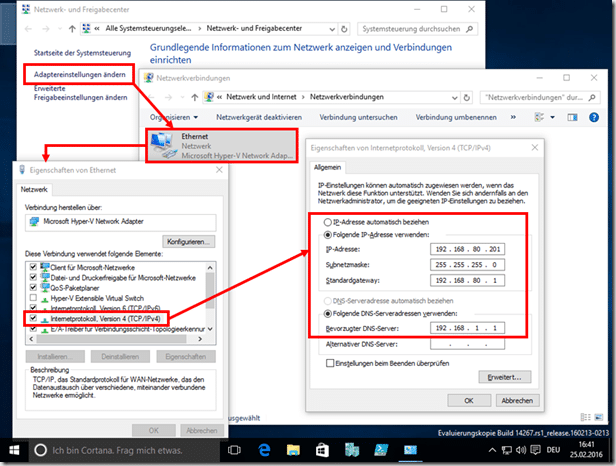Toggle the preview pane icon in Netzwerkverbindungen

tap(572, 117)
